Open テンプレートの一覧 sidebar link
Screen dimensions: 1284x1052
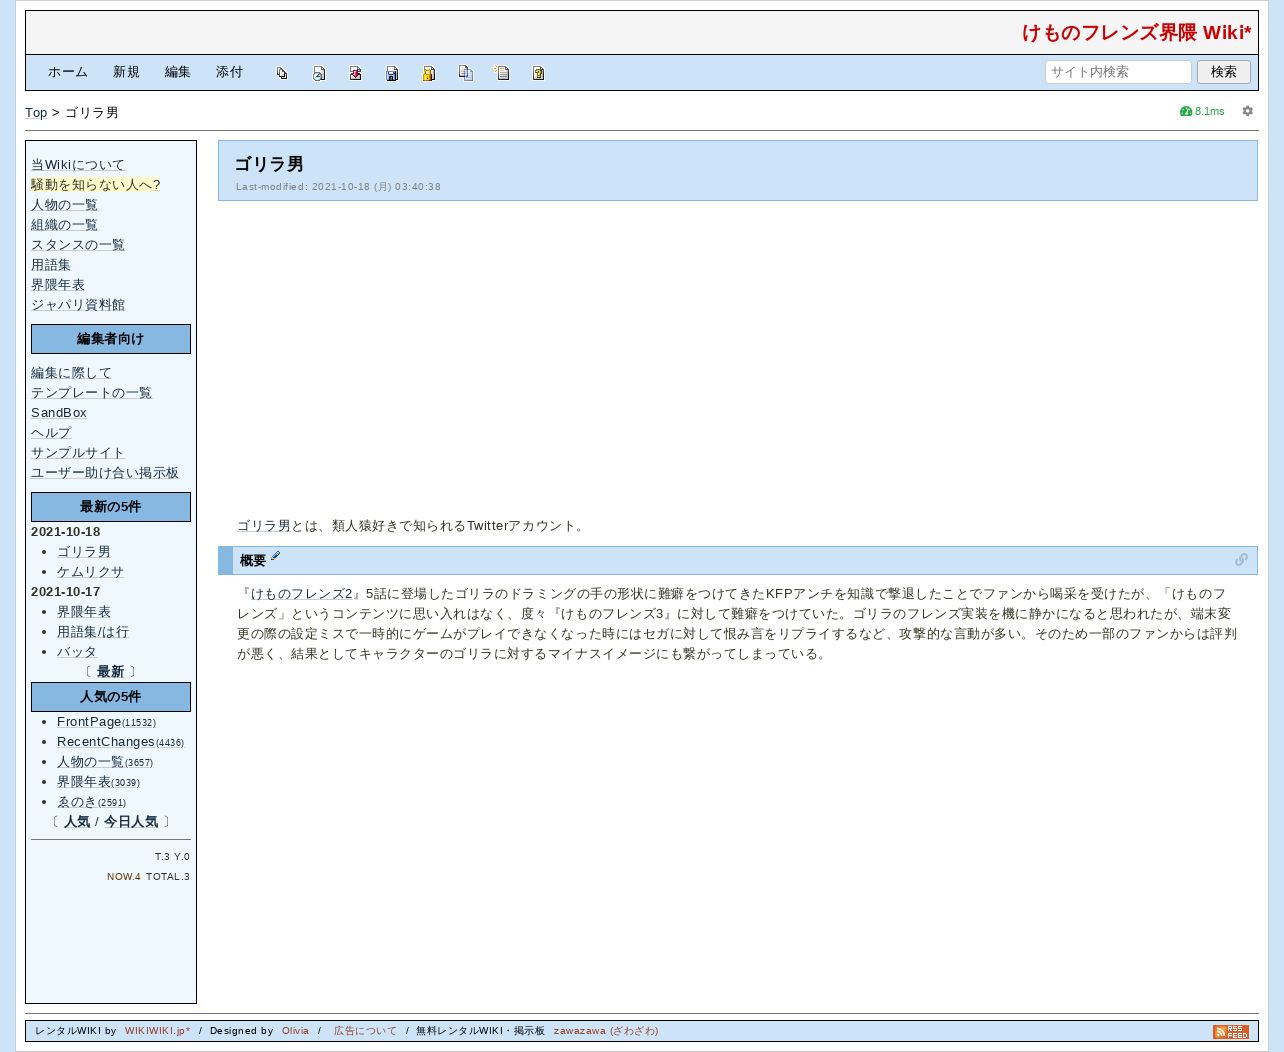[x=91, y=393]
